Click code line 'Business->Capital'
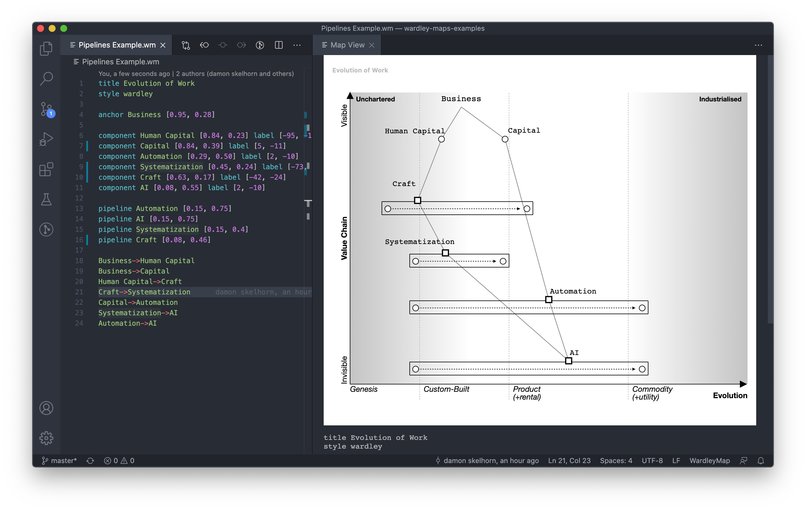Image resolution: width=806 pixels, height=510 pixels. pos(134,271)
